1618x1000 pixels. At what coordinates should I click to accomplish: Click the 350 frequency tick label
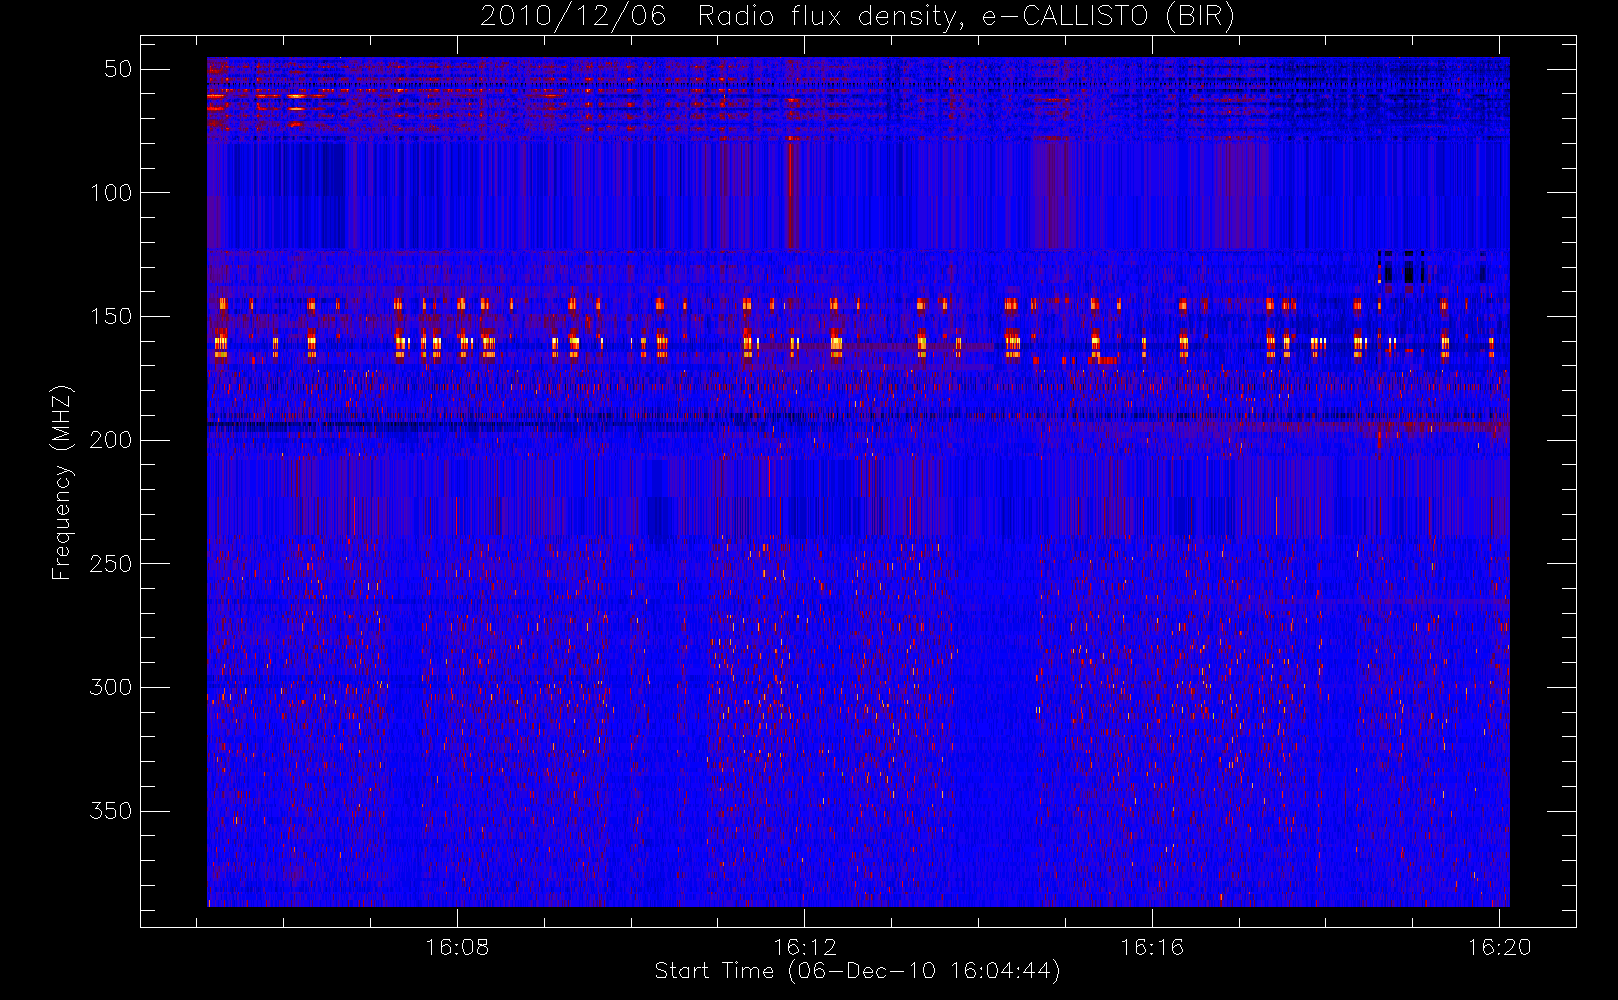(111, 811)
